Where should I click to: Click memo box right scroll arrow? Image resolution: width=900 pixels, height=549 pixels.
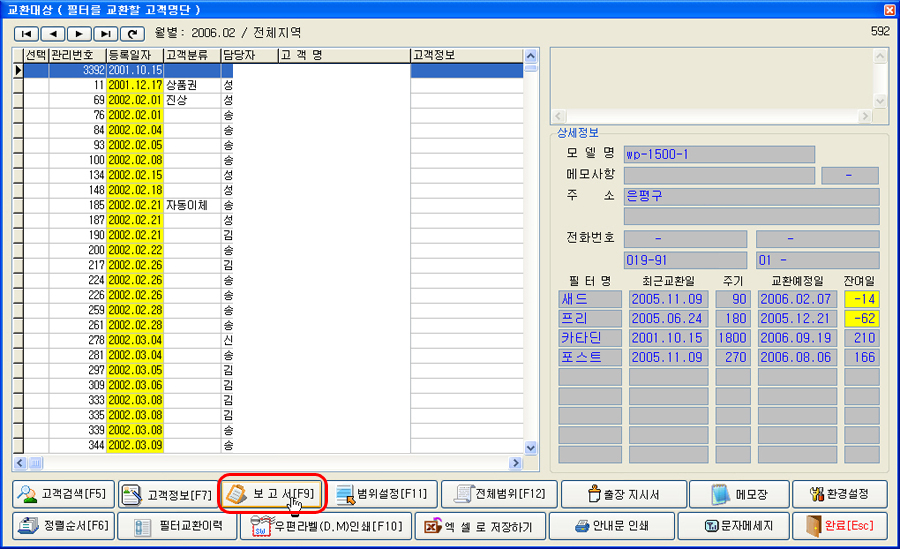(x=865, y=116)
